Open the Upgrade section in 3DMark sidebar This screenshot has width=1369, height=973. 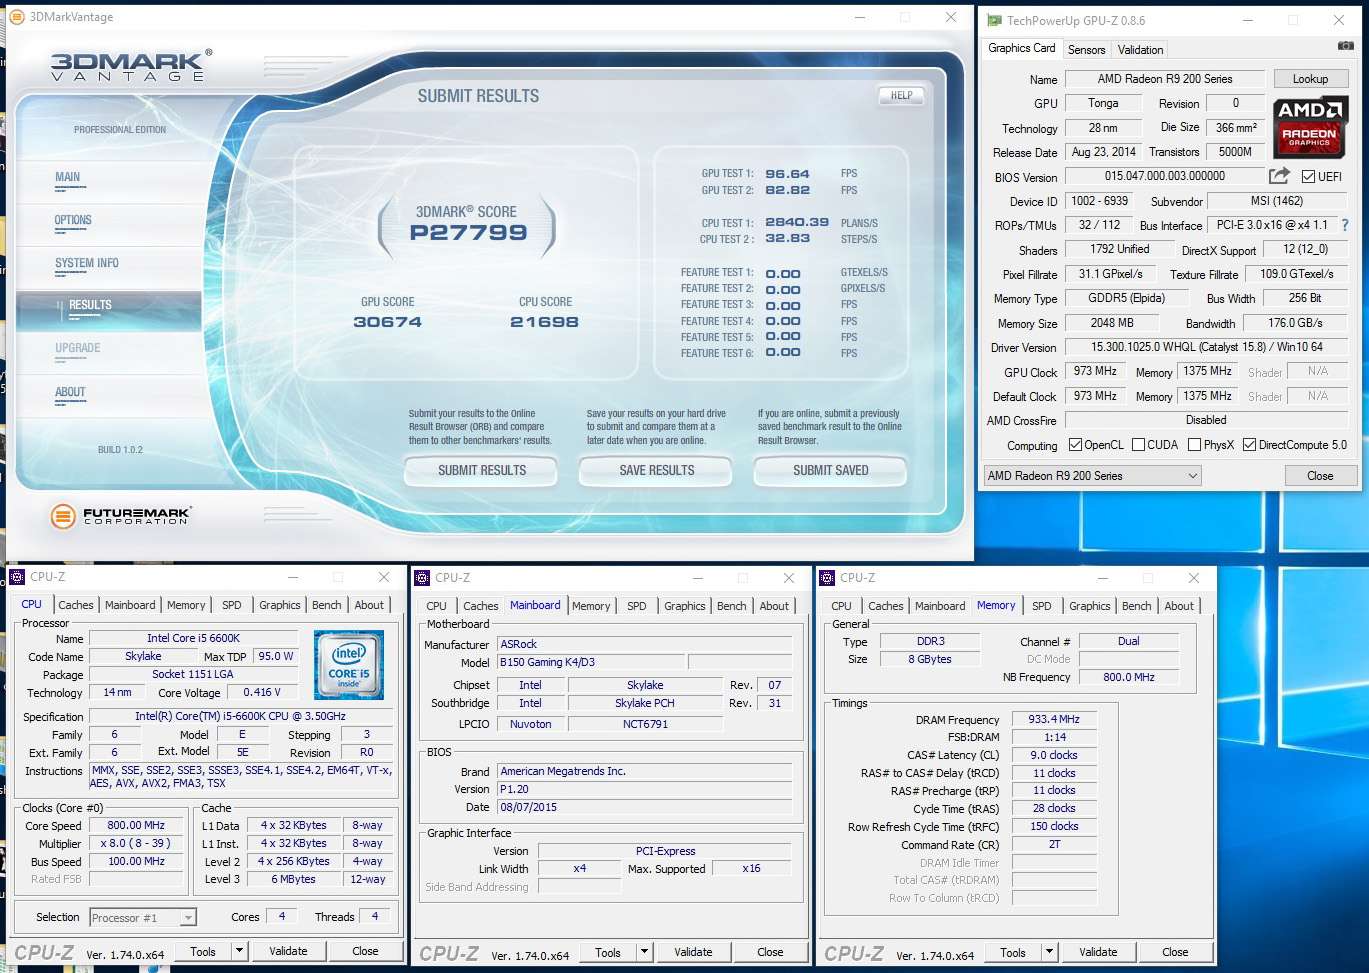tap(77, 350)
